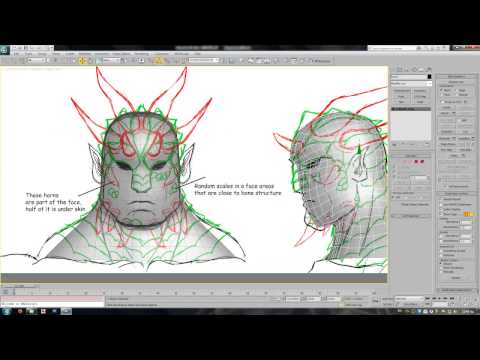Open the selection filter dropdown in main toolbar
This screenshot has width=480, height=360.
click(x=36, y=60)
